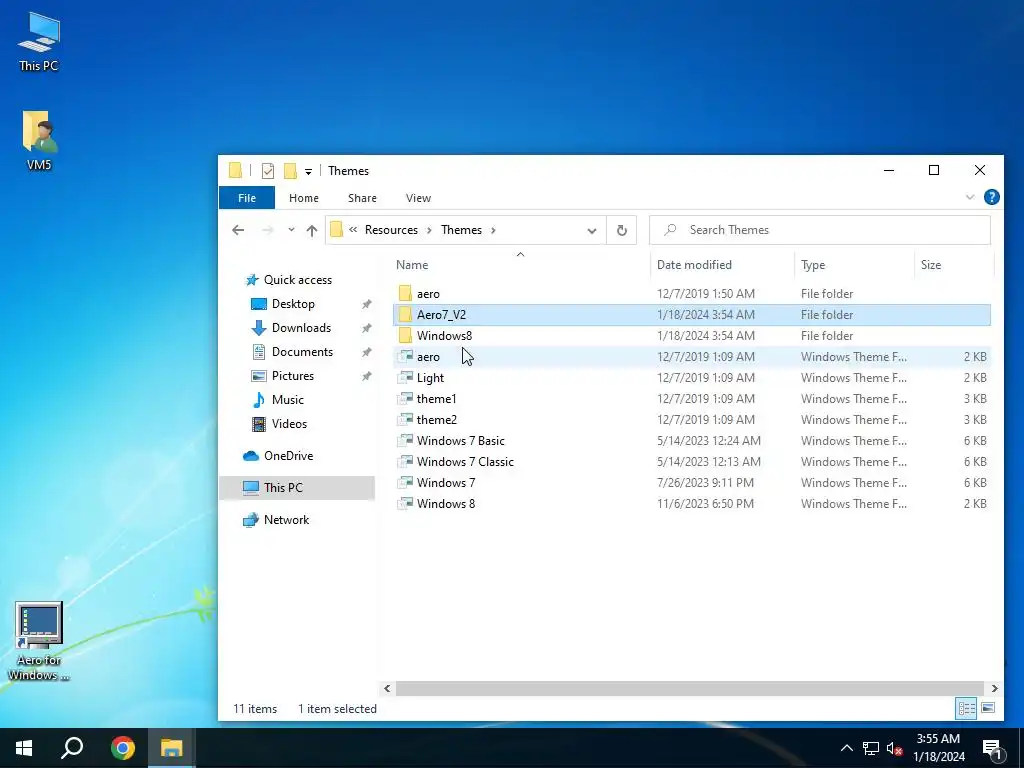
Task: Expand the chevron after Themes in the address bar
Action: point(493,230)
